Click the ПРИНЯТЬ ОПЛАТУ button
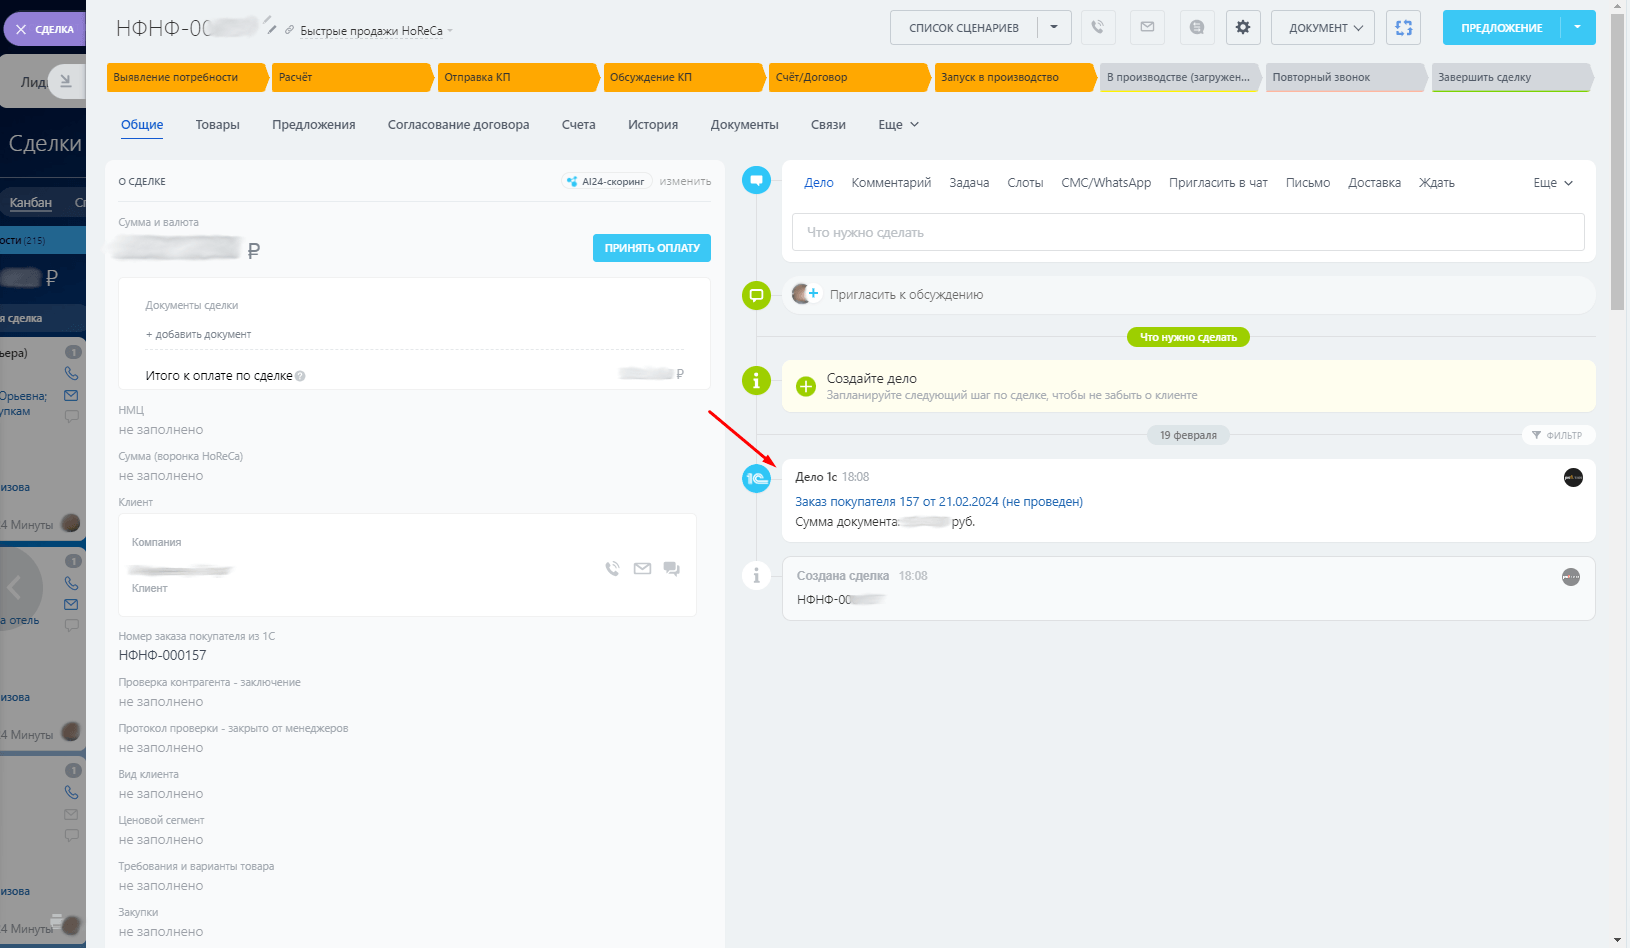 652,248
